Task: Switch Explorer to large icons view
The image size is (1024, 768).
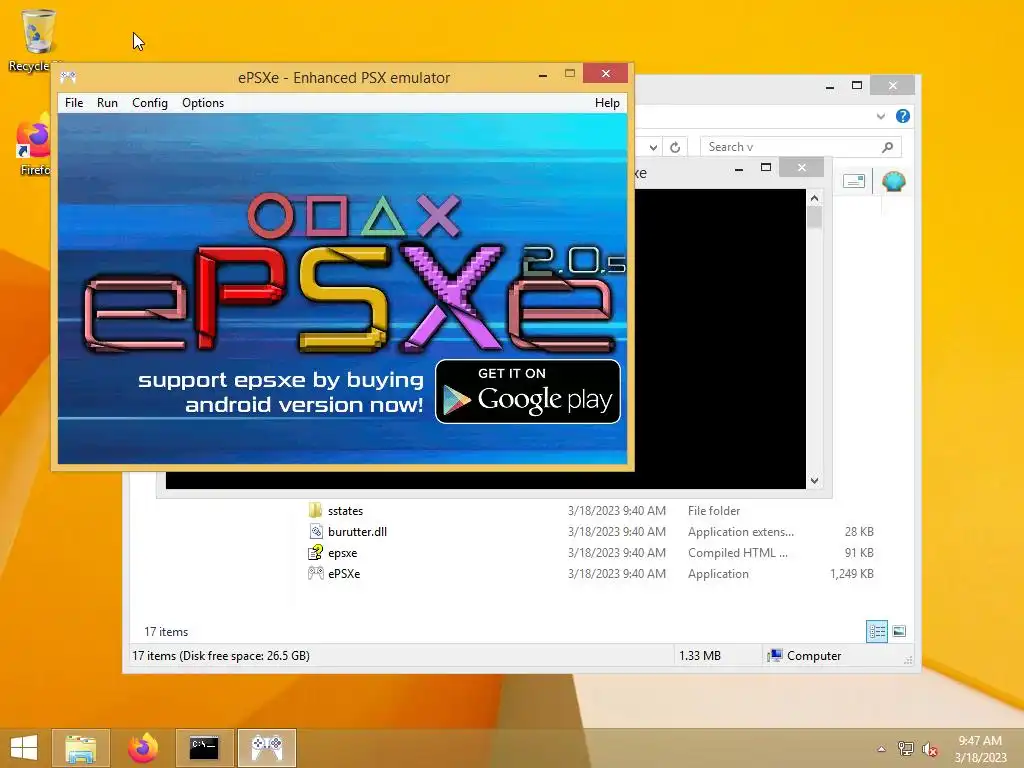Action: tap(899, 631)
